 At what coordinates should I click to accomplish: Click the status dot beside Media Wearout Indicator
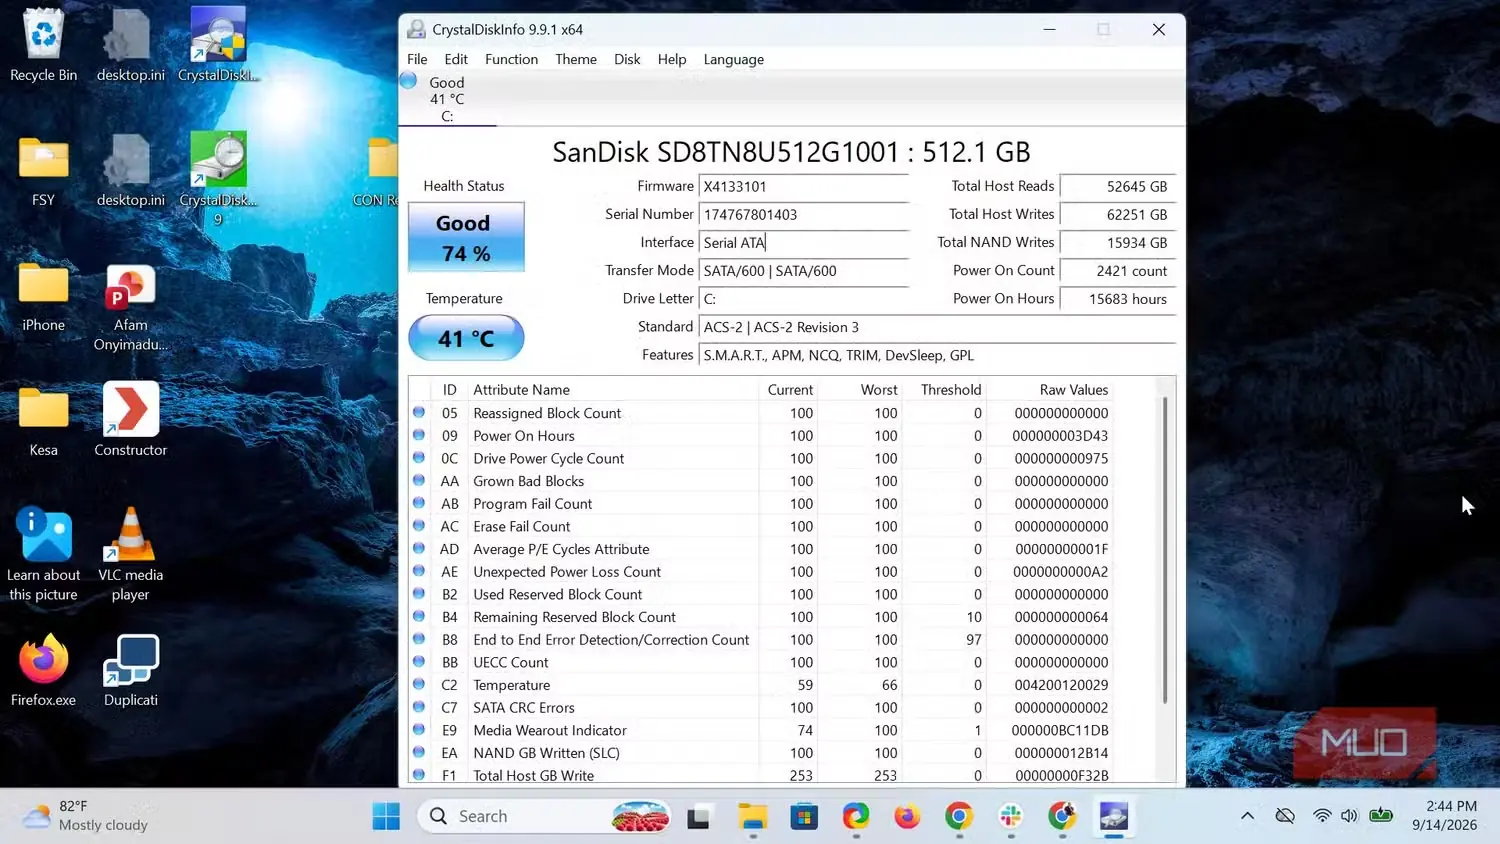coord(419,730)
